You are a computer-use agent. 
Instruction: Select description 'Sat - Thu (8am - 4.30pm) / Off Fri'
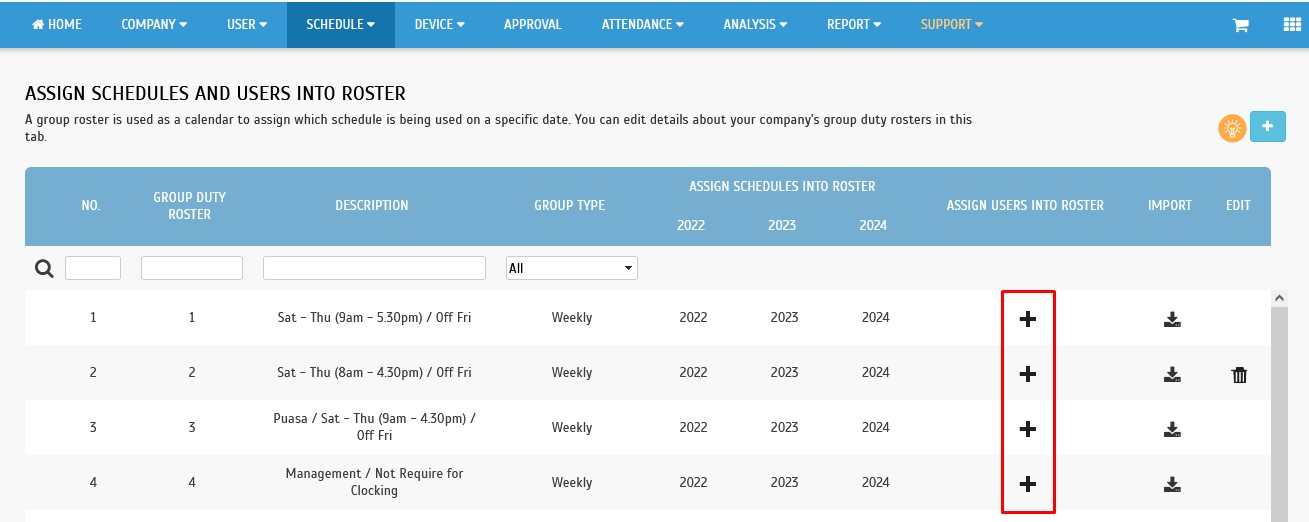tap(374, 373)
